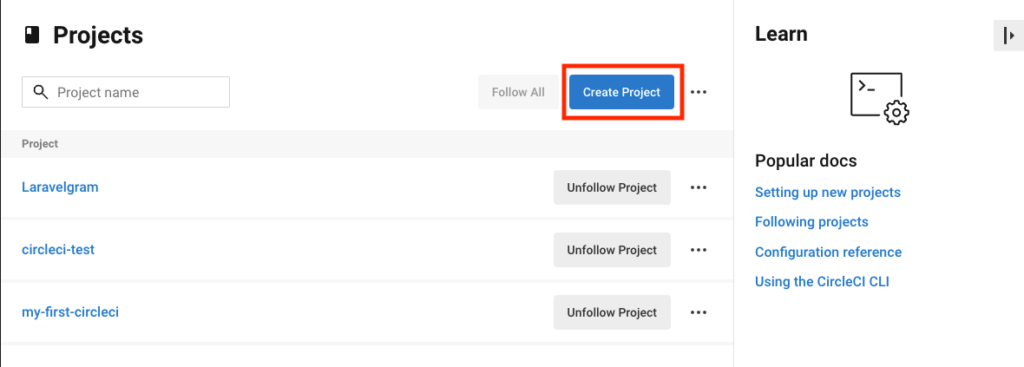Open the three-dot menu for my-first-circleci
The image size is (1024, 367).
(699, 312)
